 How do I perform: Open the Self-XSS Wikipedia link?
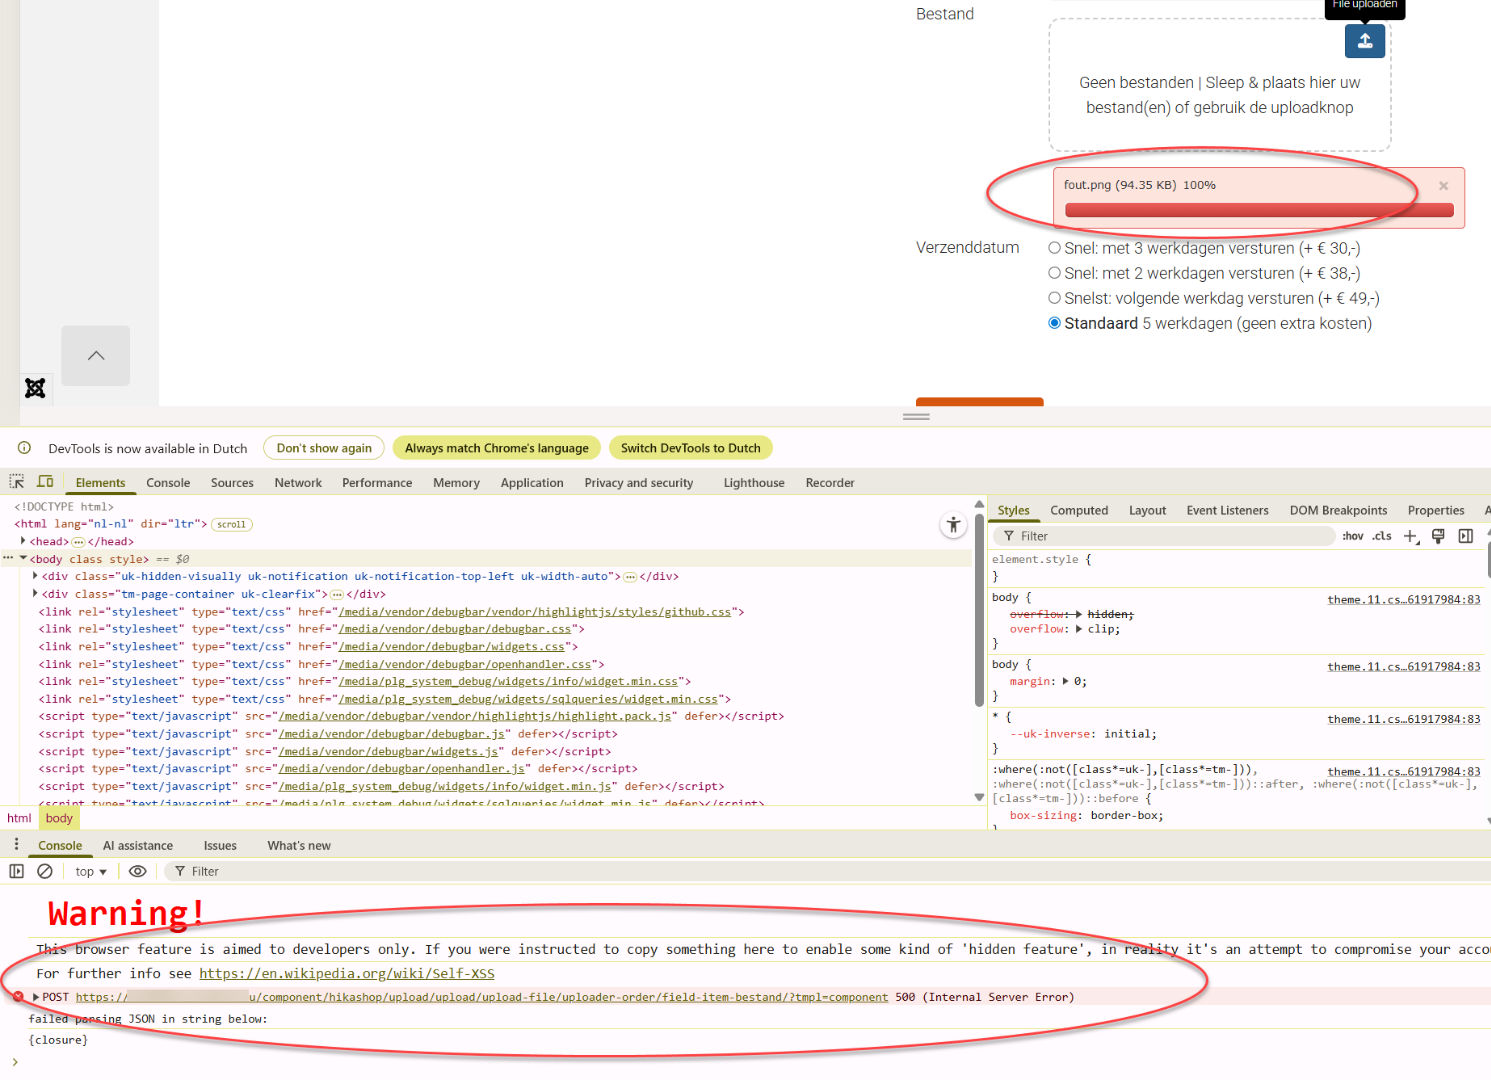pyautogui.click(x=347, y=974)
